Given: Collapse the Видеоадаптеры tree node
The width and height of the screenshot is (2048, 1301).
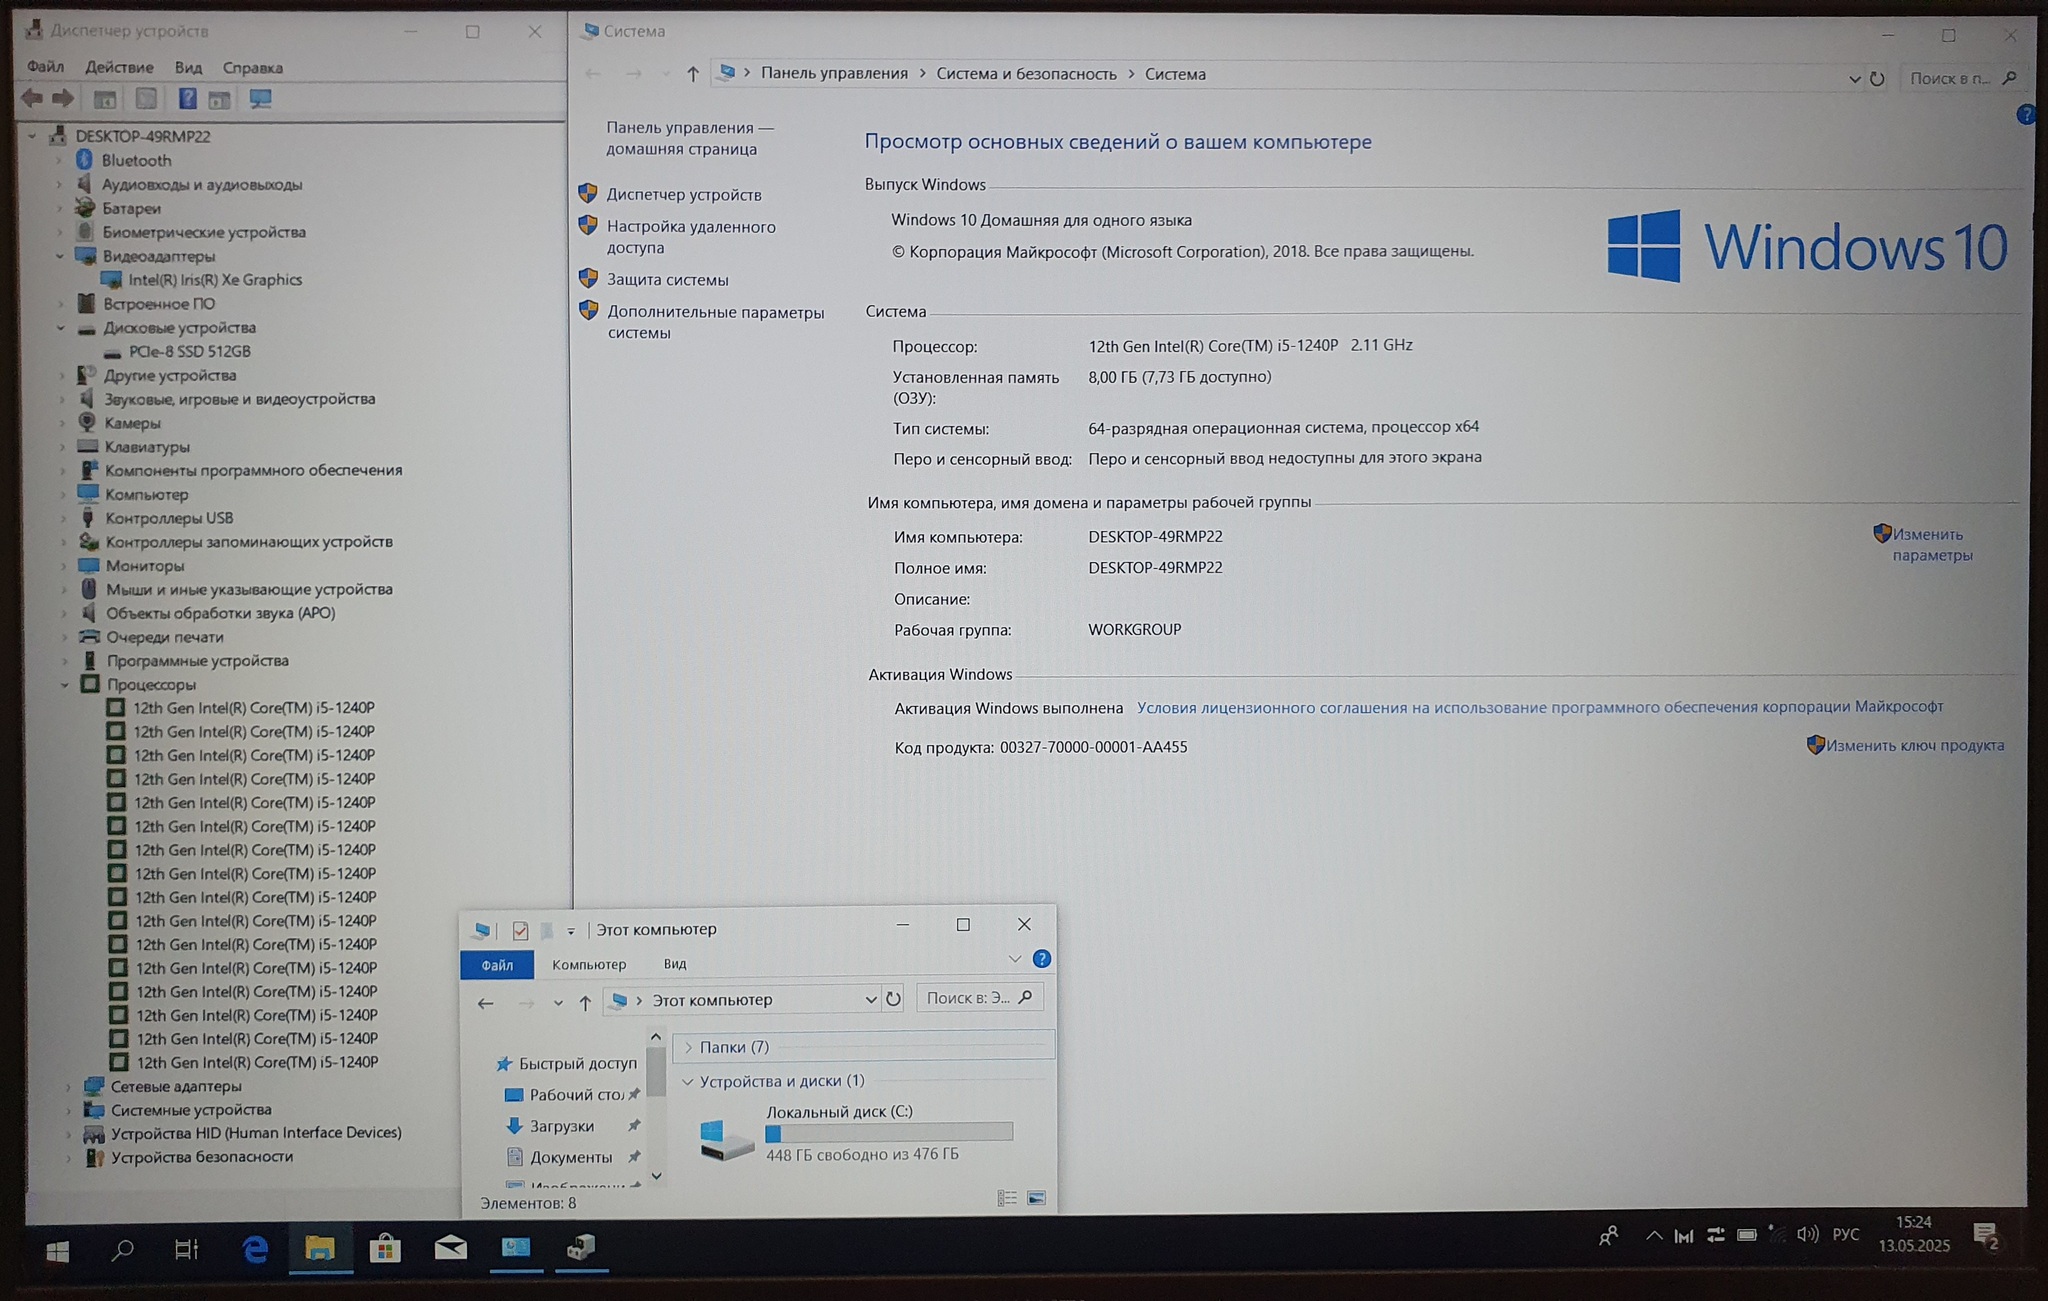Looking at the screenshot, I should (60, 256).
